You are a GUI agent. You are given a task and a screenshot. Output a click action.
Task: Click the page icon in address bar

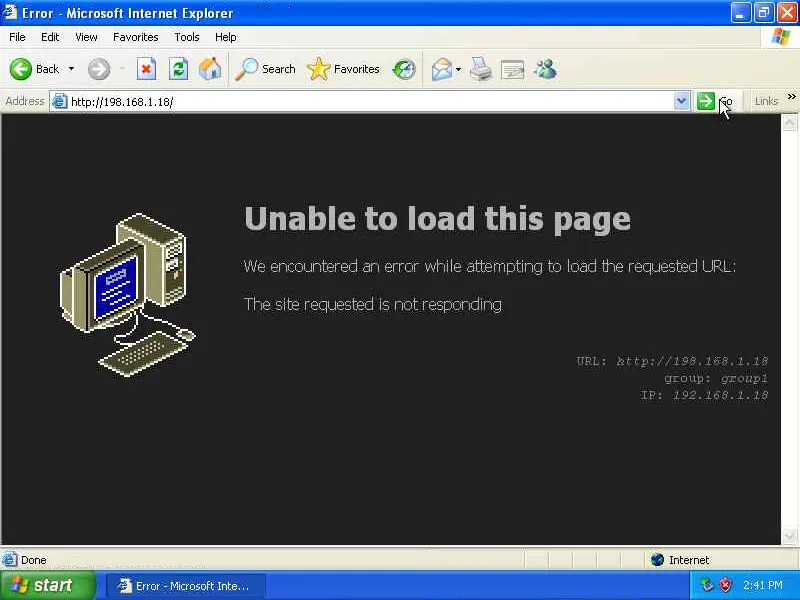pos(60,102)
